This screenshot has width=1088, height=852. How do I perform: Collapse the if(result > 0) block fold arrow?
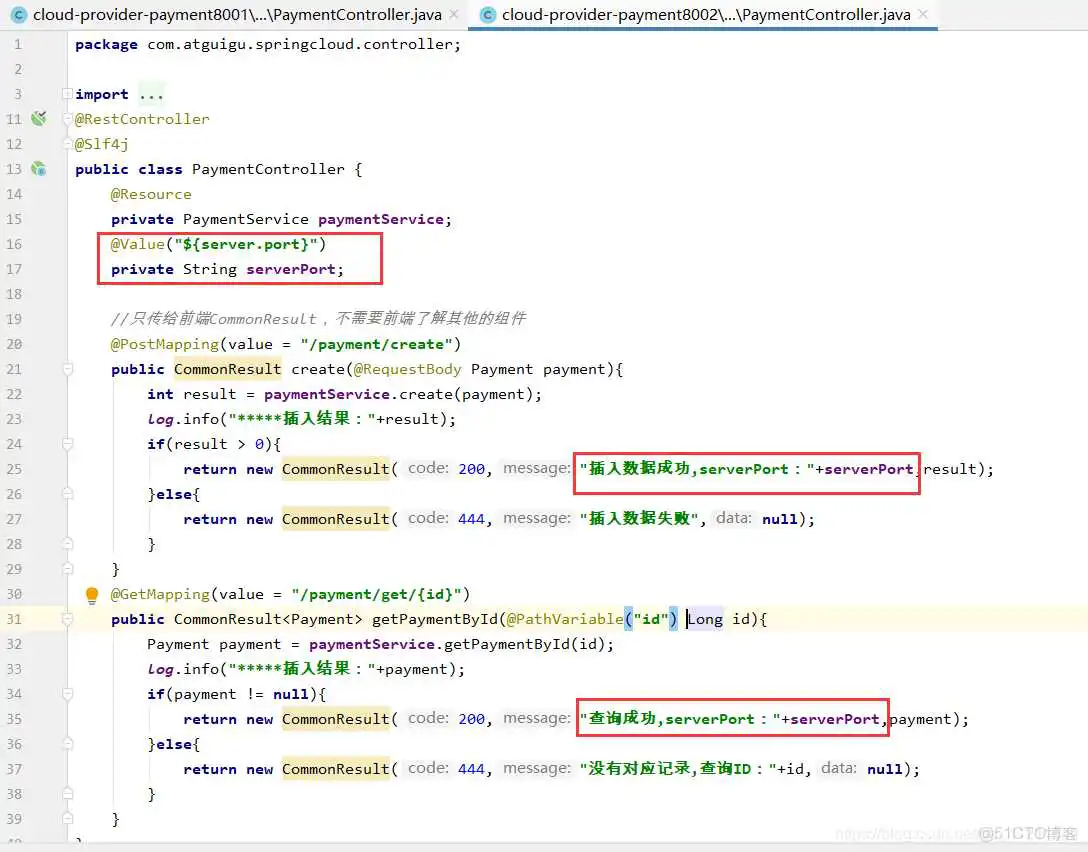pos(66,443)
